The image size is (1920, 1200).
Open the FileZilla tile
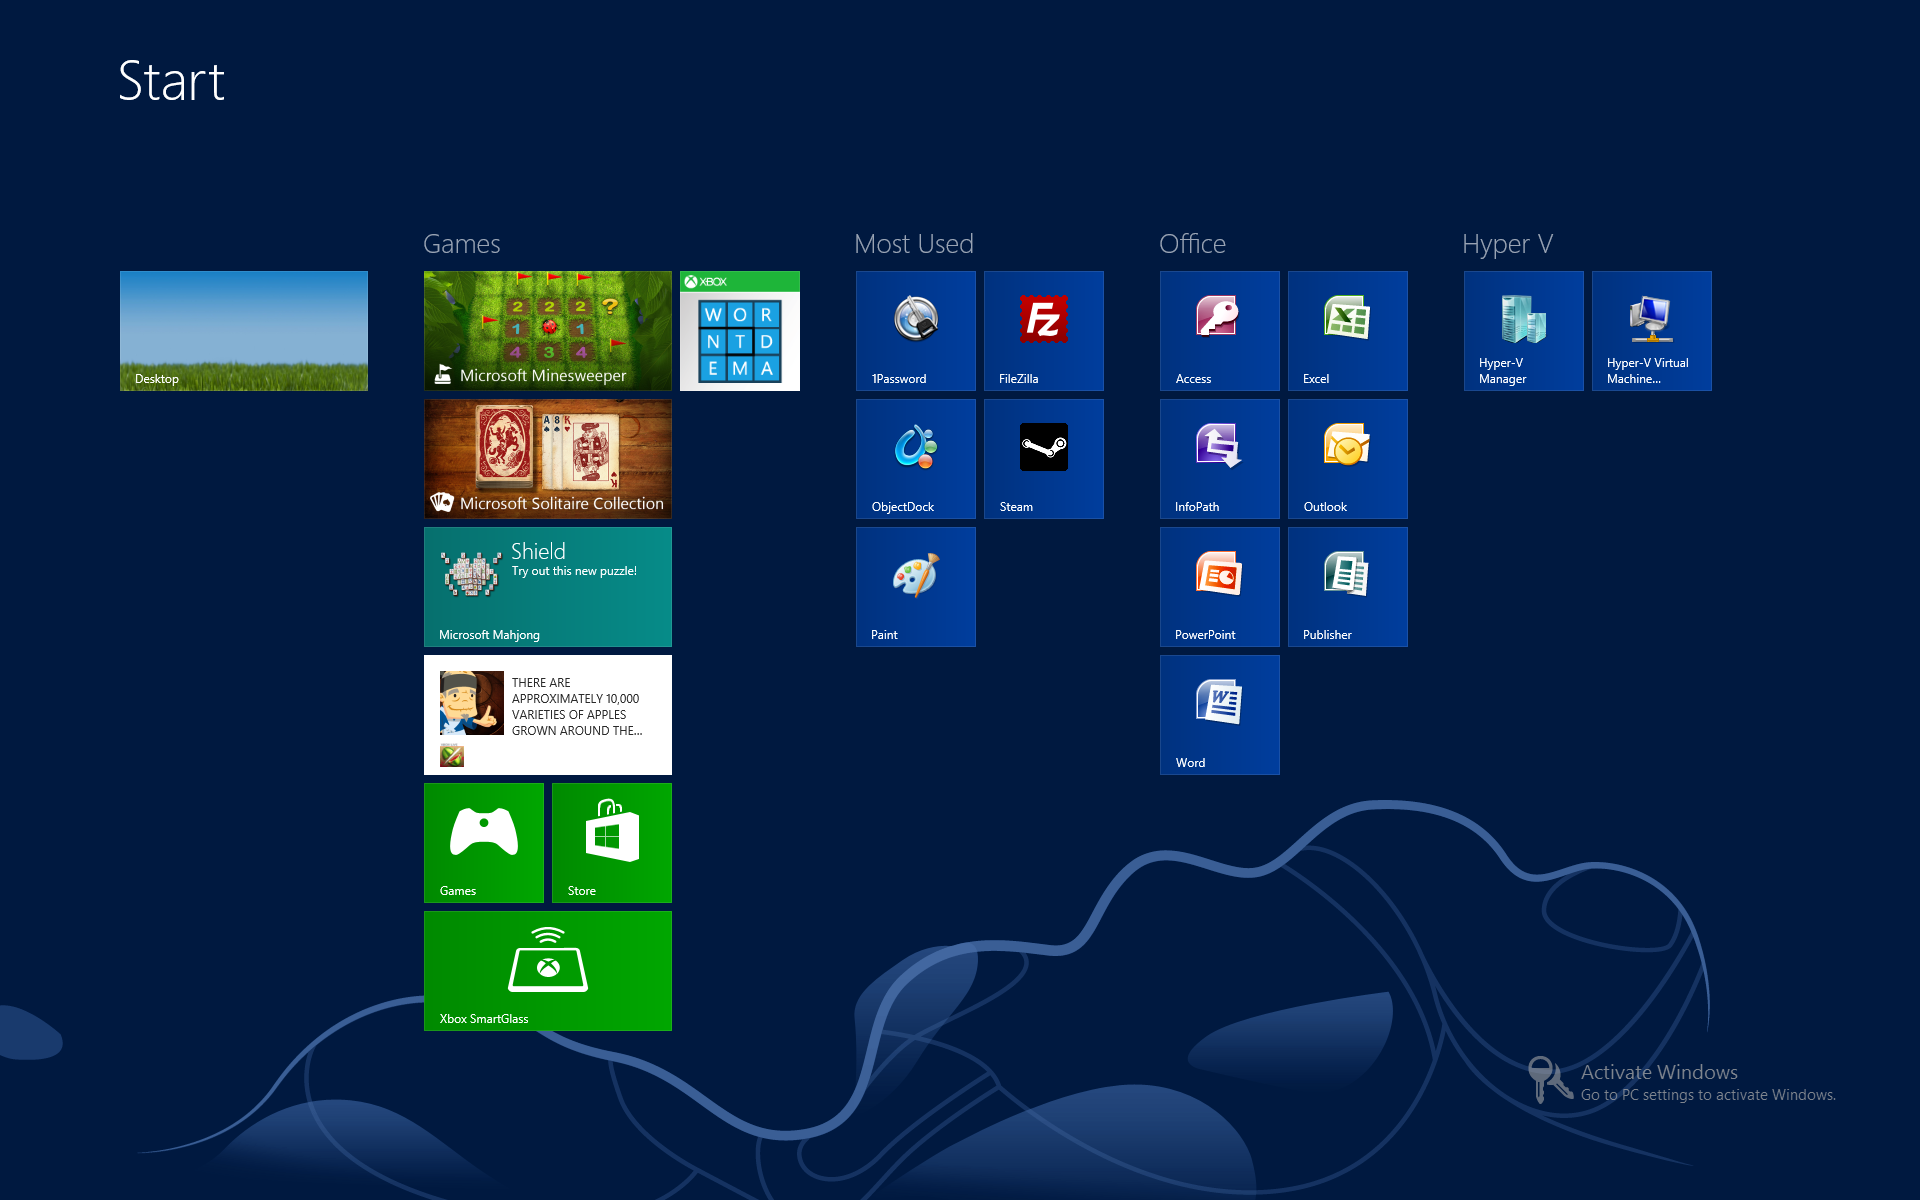pos(1044,331)
